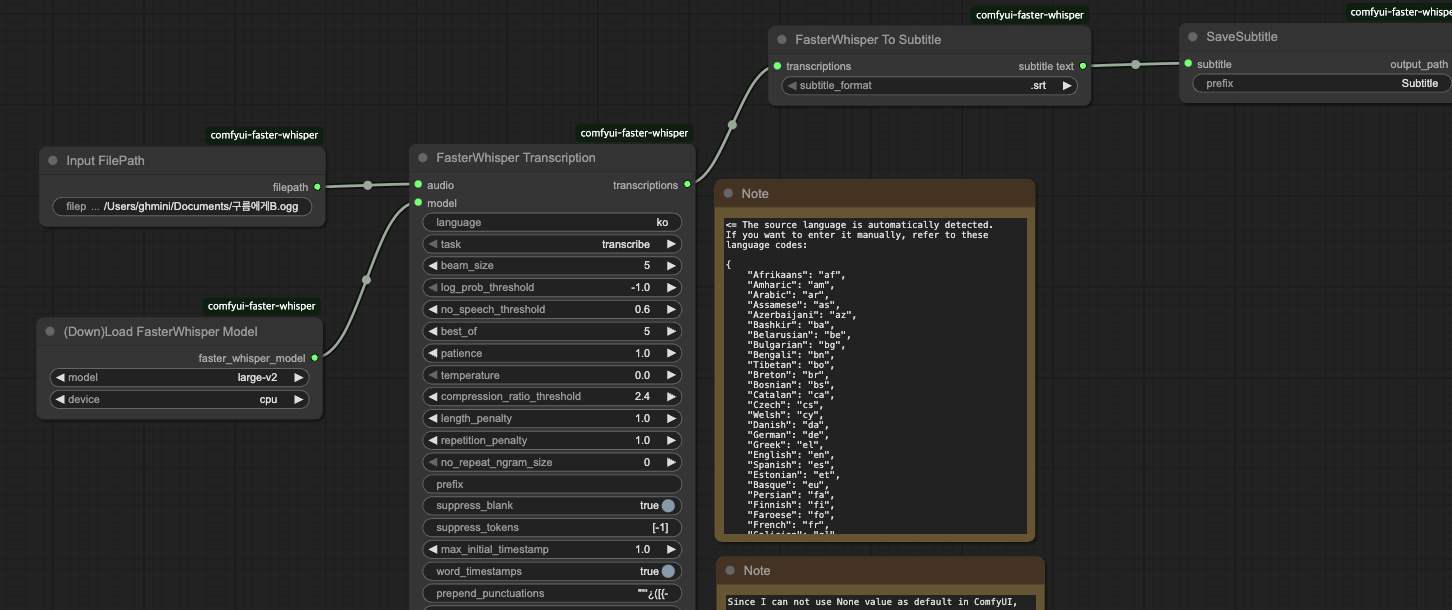
Task: Select the FasterWhisper To Subtitle title
Action: pos(868,40)
